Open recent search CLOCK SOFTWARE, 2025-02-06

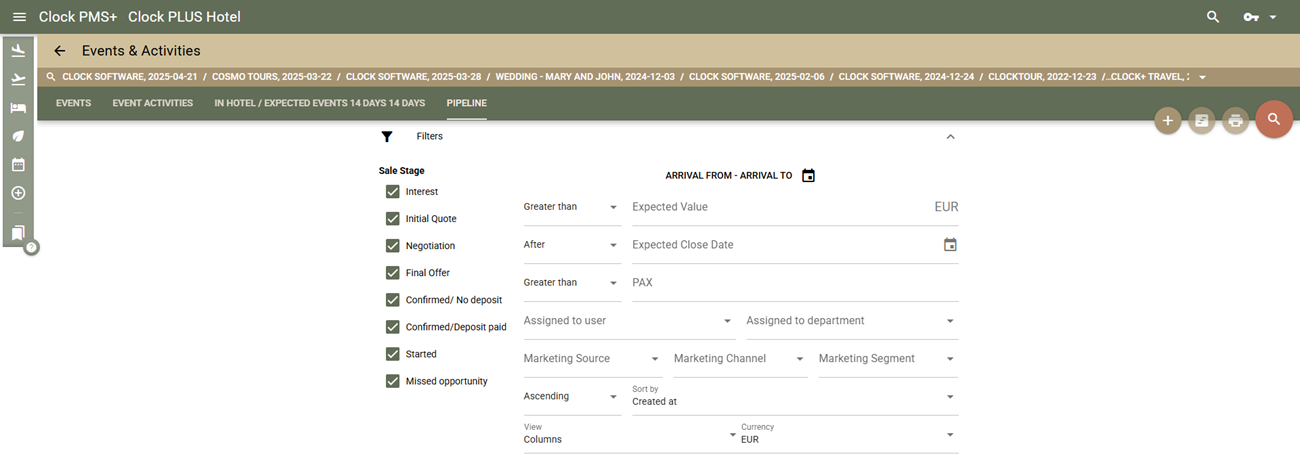[x=757, y=77]
